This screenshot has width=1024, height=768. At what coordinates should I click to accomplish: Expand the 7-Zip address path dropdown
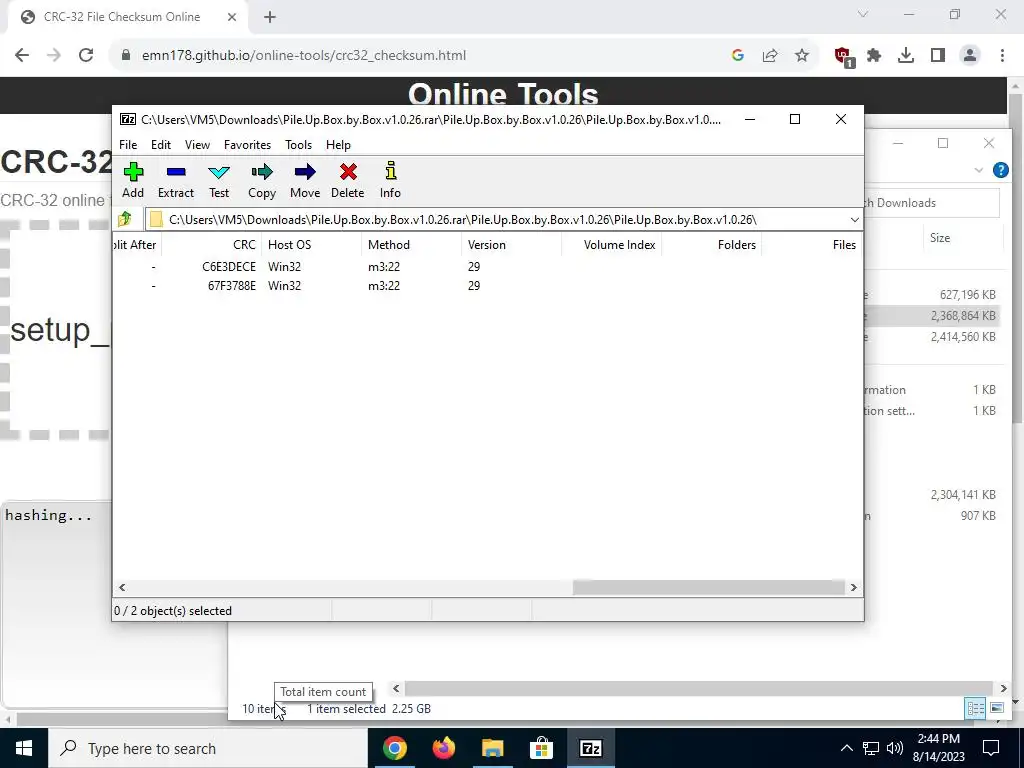coord(854,219)
